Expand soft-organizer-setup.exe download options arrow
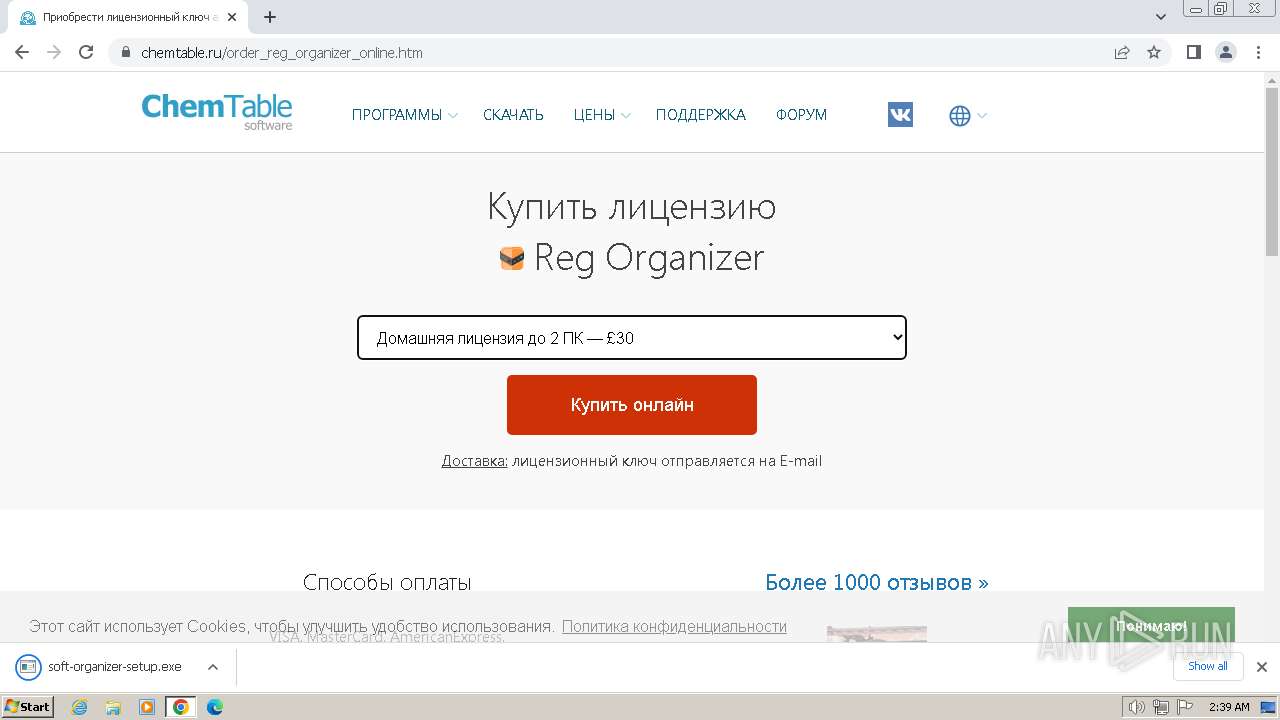This screenshot has width=1280, height=720. click(213, 667)
